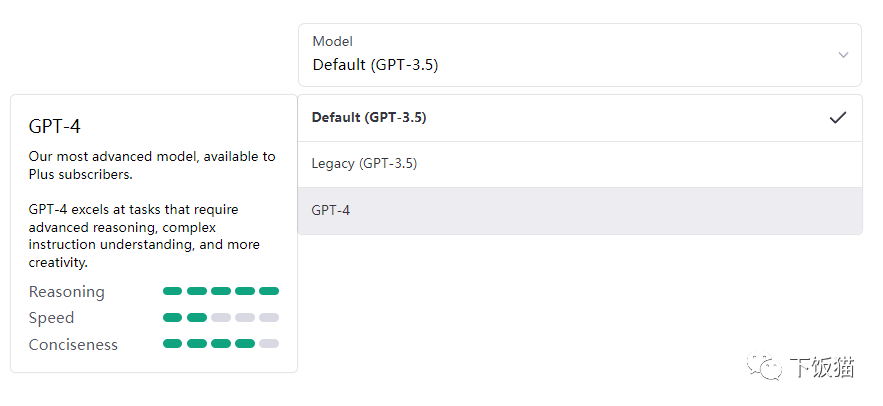Click the 下饭猫 watermark text

coord(822,368)
